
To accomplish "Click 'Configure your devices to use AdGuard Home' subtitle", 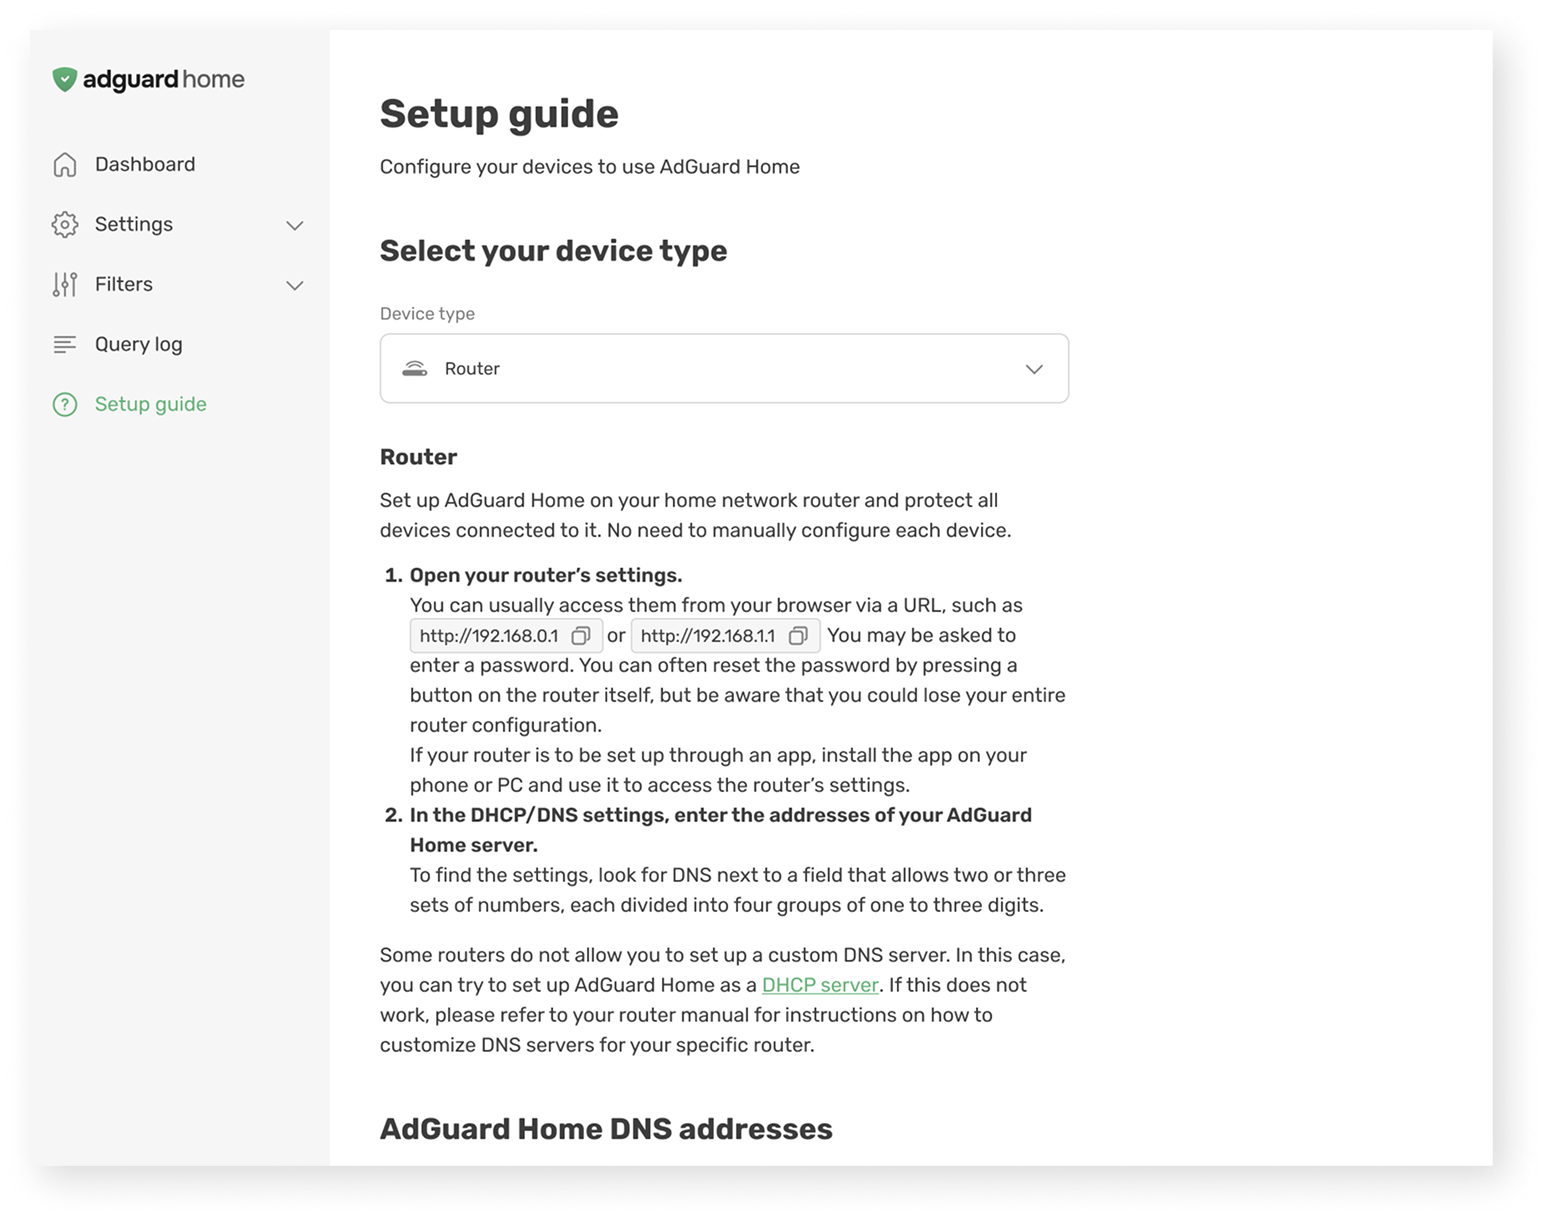I will pyautogui.click(x=590, y=167).
